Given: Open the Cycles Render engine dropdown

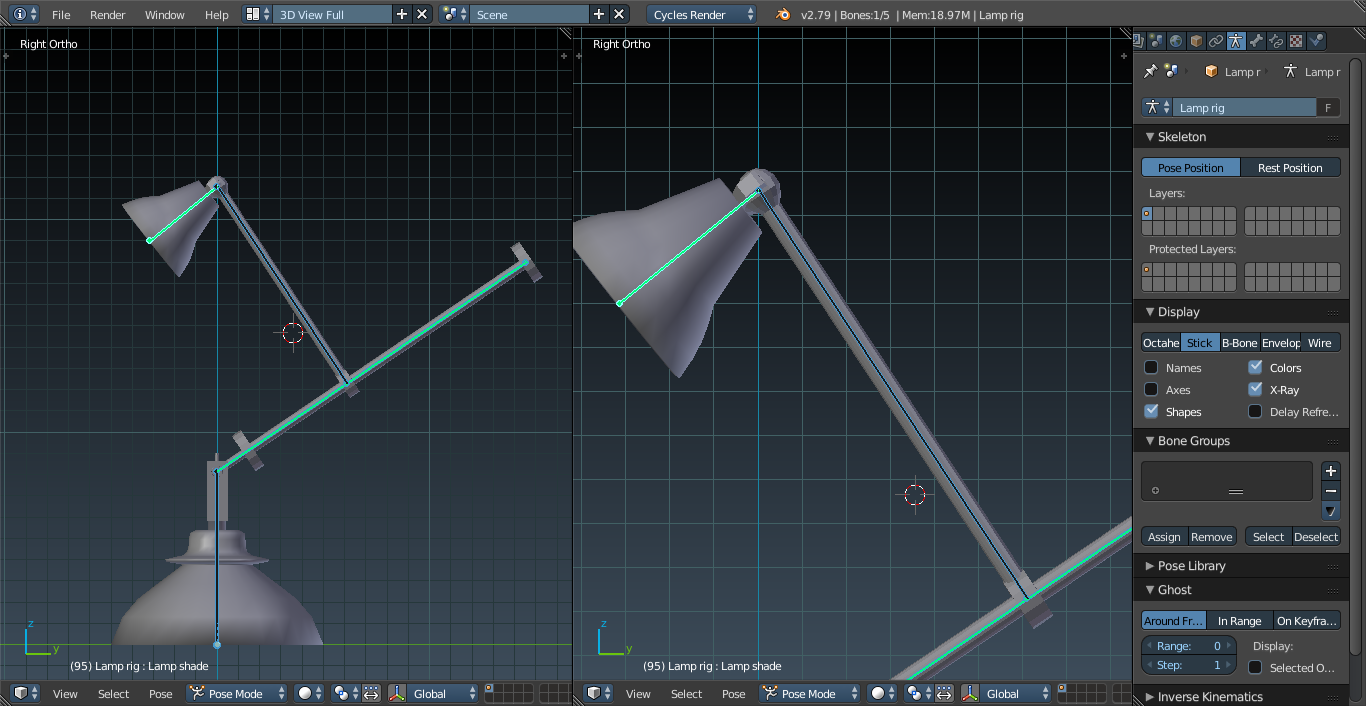Looking at the screenshot, I should 703,15.
